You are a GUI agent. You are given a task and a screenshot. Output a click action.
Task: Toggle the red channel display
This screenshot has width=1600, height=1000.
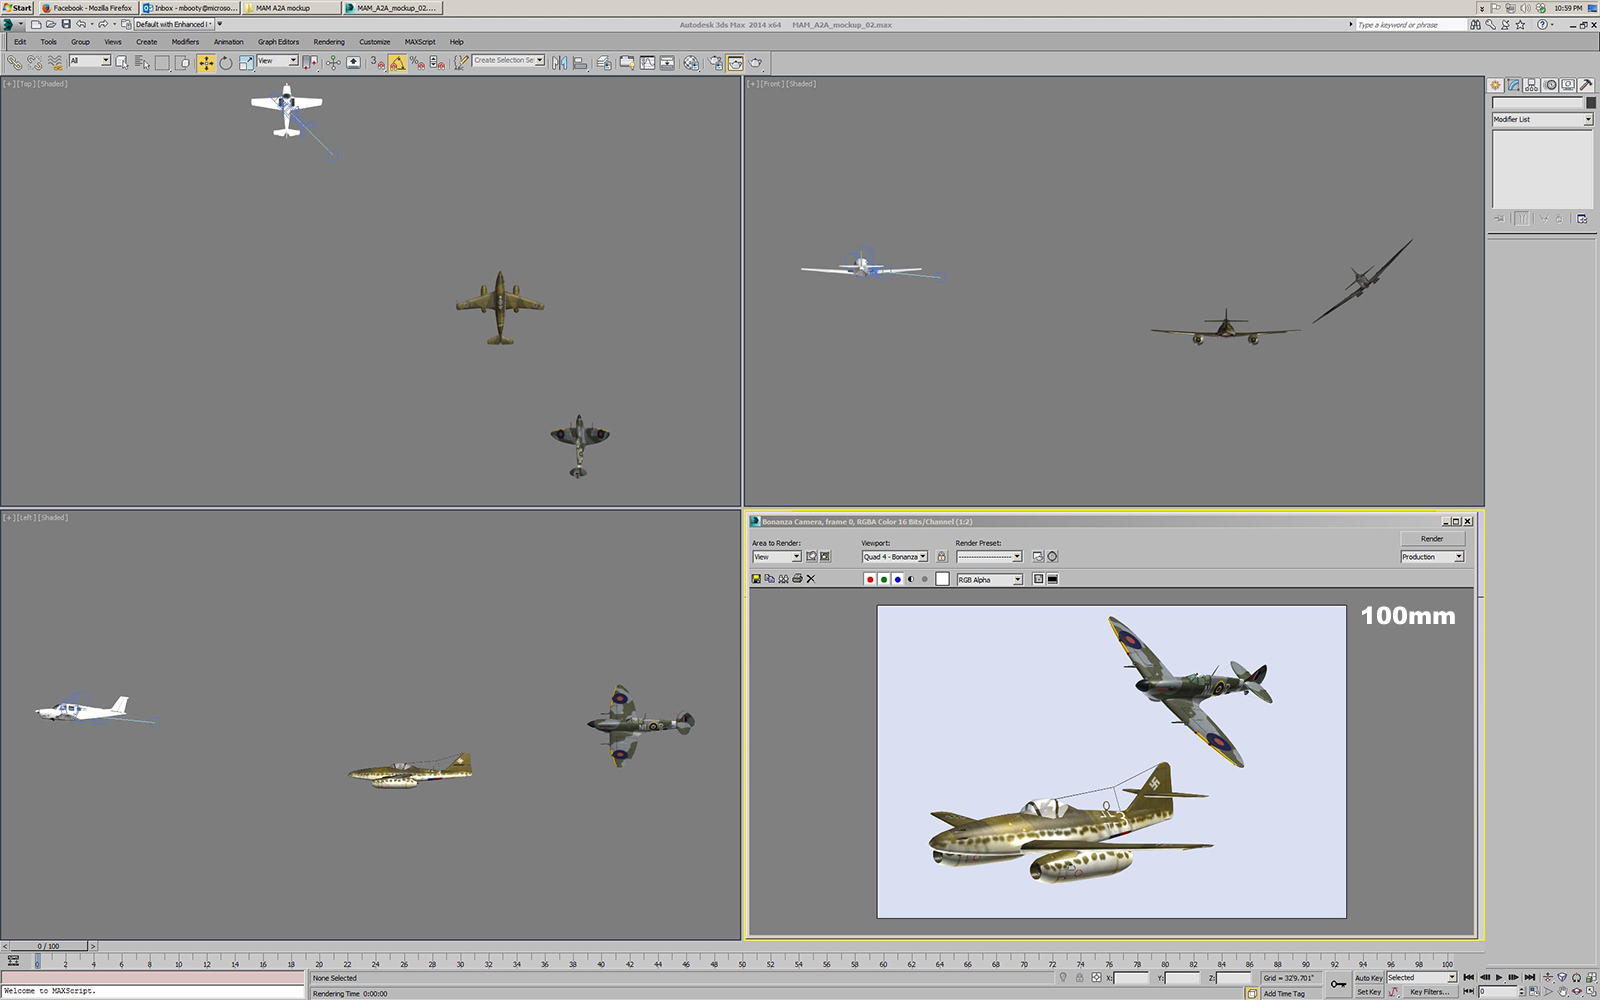pyautogui.click(x=870, y=579)
